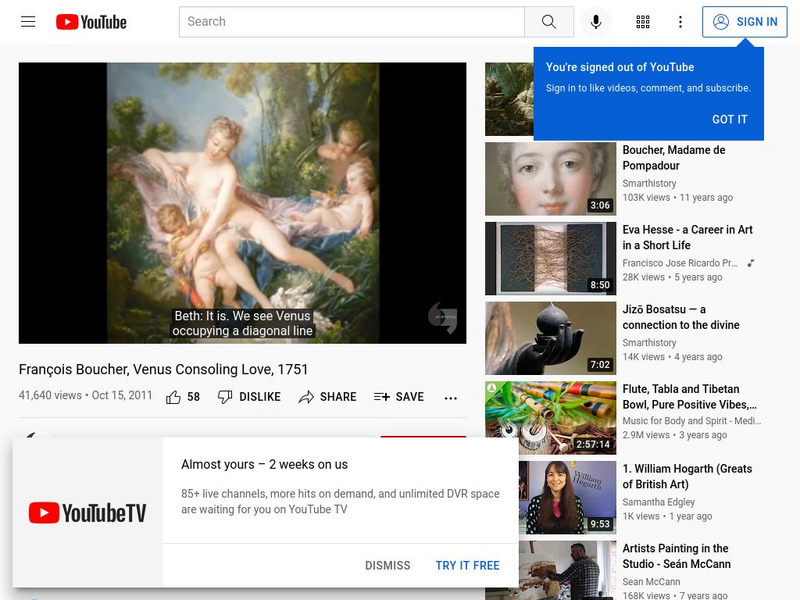Share the Venus Consoling Love video

[327, 396]
